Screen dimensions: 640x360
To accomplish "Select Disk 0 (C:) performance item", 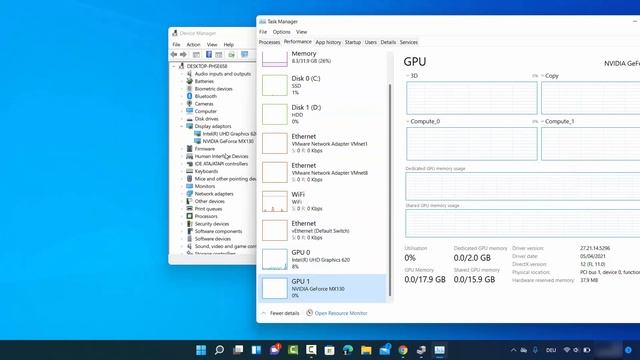I will click(322, 85).
